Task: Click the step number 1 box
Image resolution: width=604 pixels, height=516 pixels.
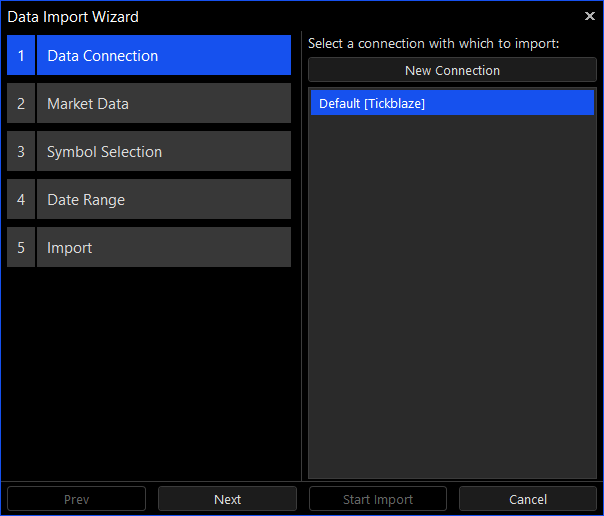Action: (21, 56)
